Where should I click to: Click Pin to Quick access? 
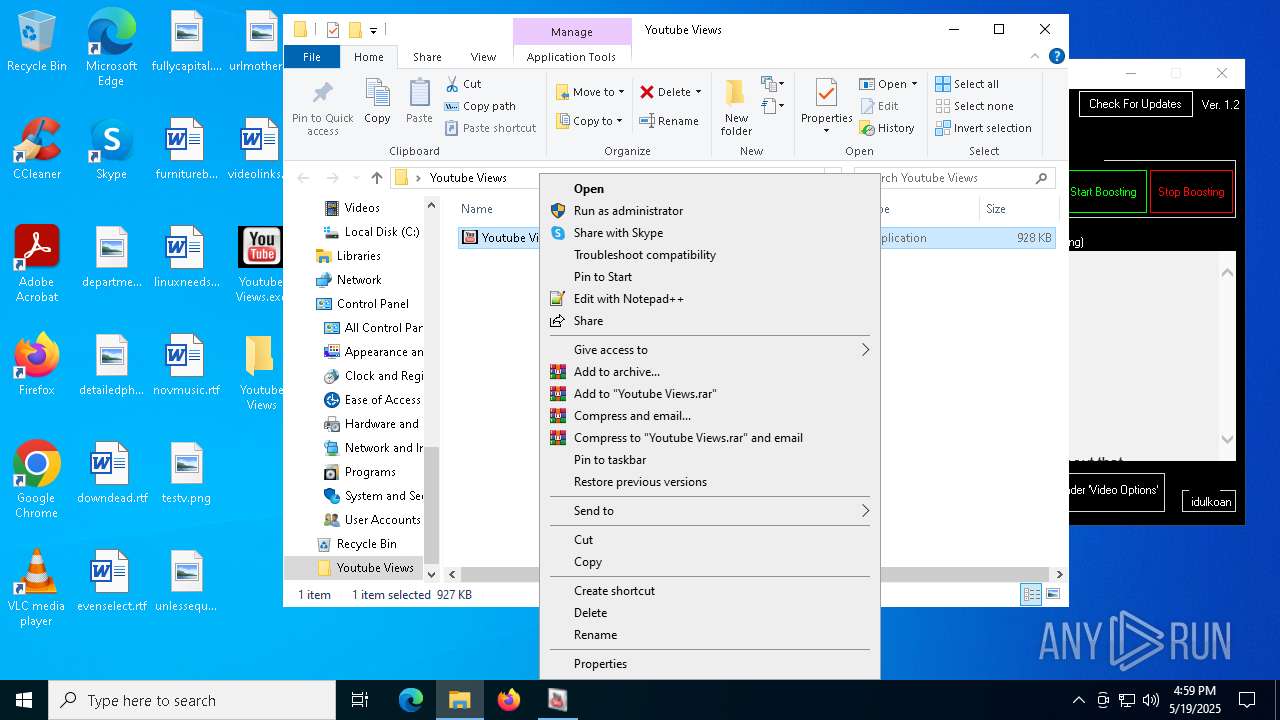(323, 108)
